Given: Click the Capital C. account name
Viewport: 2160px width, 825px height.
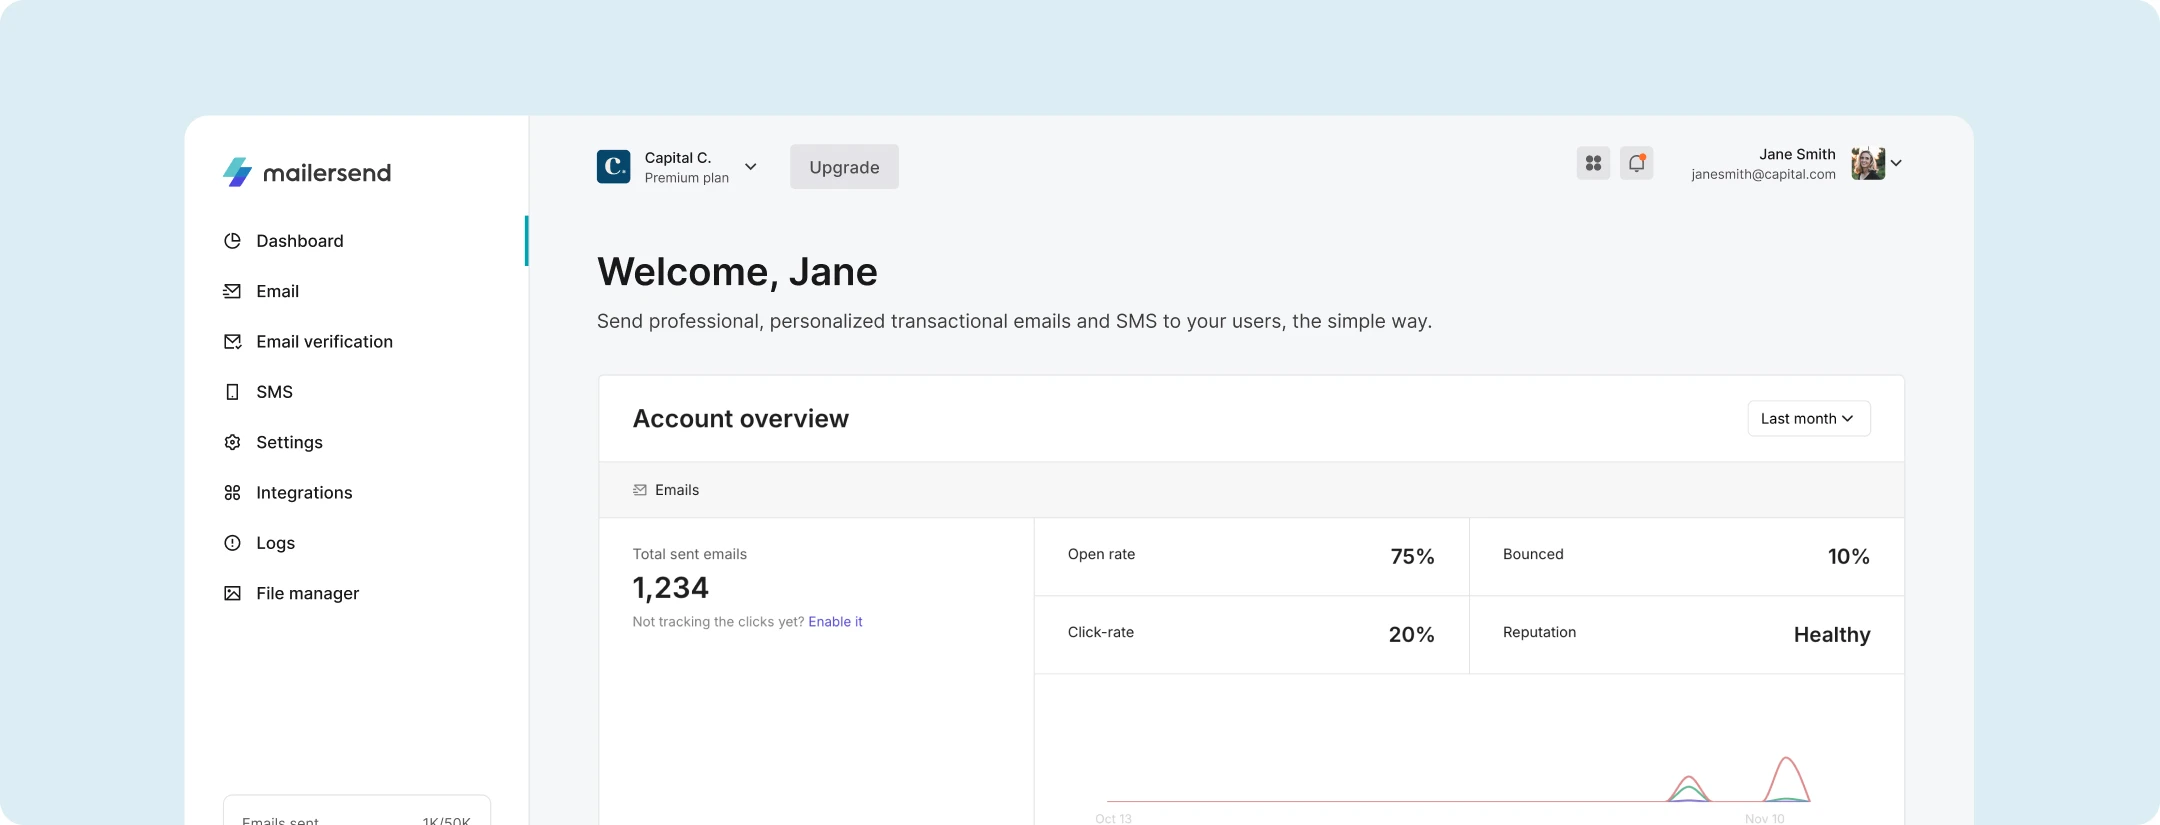Looking at the screenshot, I should 678,158.
